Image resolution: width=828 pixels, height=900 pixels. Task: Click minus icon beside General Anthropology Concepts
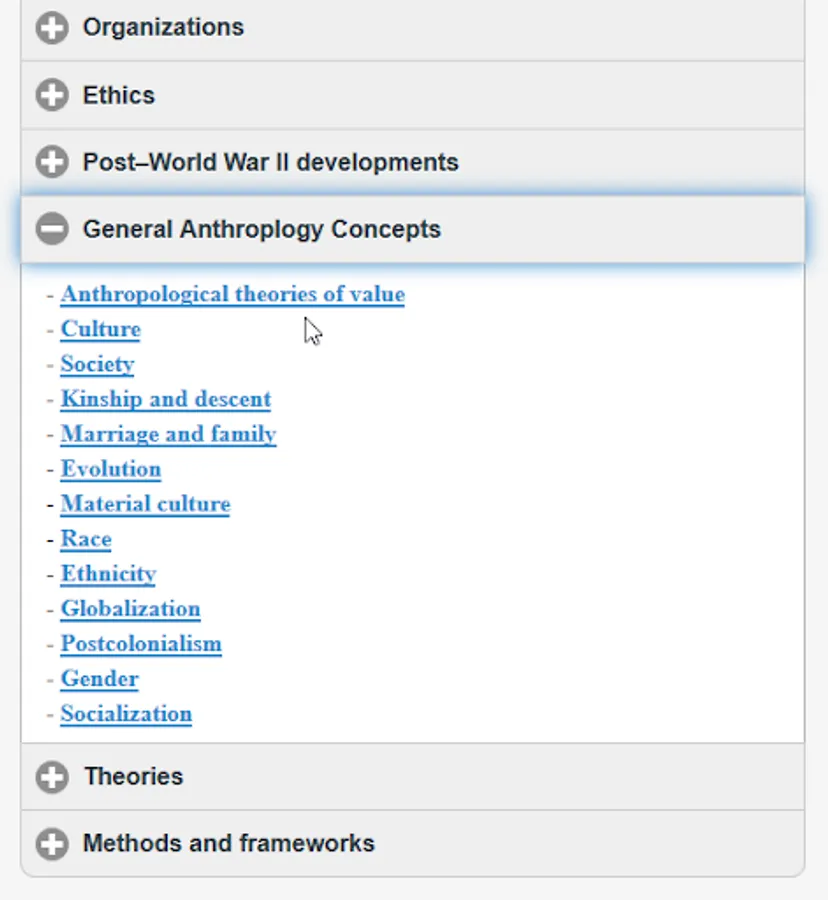point(52,230)
